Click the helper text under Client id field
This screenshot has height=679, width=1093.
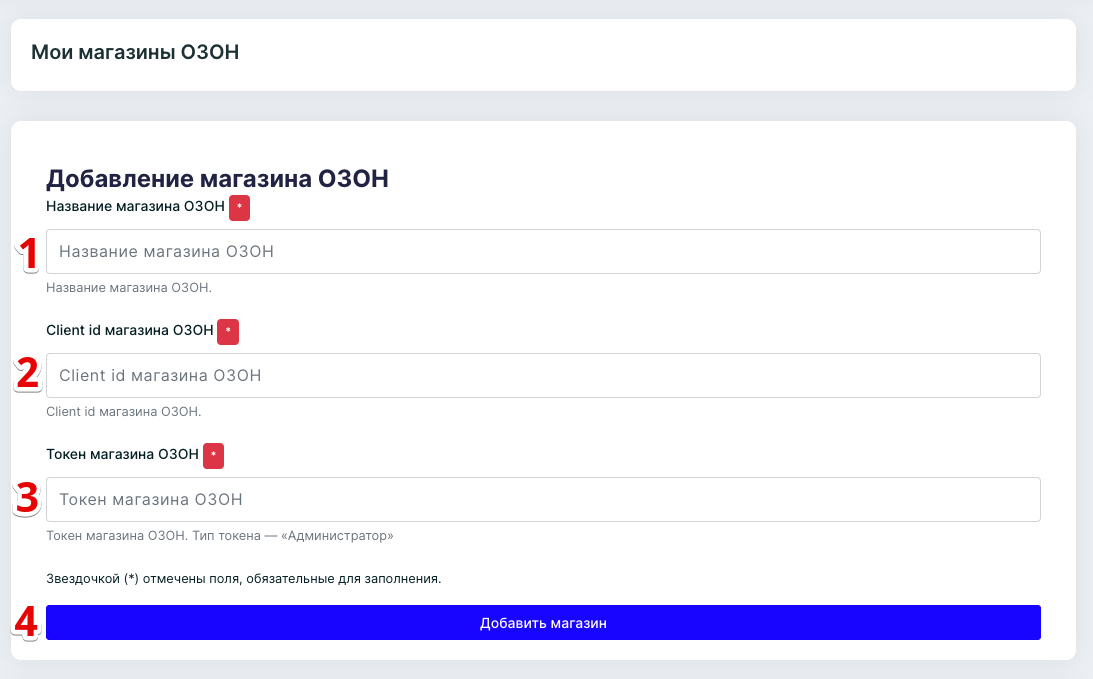click(124, 411)
